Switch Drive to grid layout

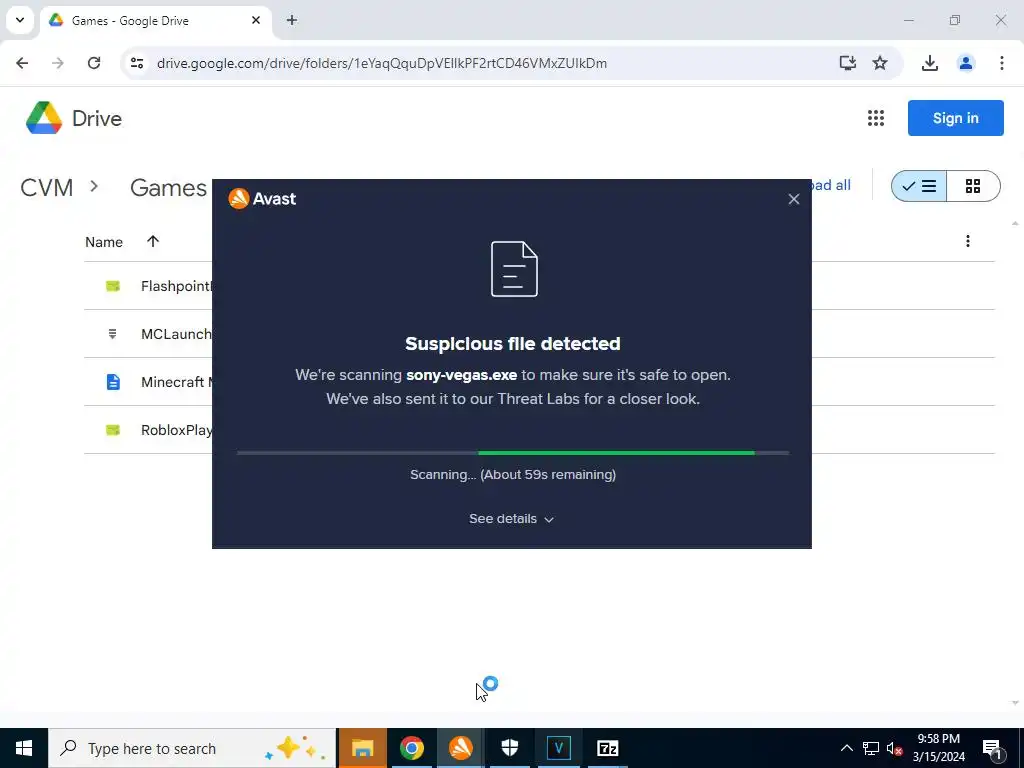tap(973, 186)
